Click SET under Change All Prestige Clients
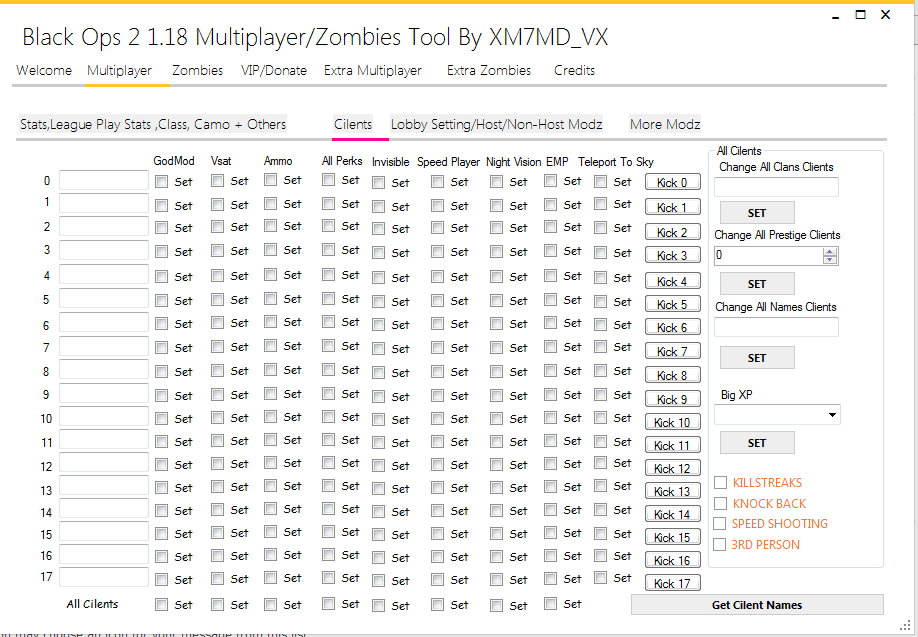 click(757, 284)
